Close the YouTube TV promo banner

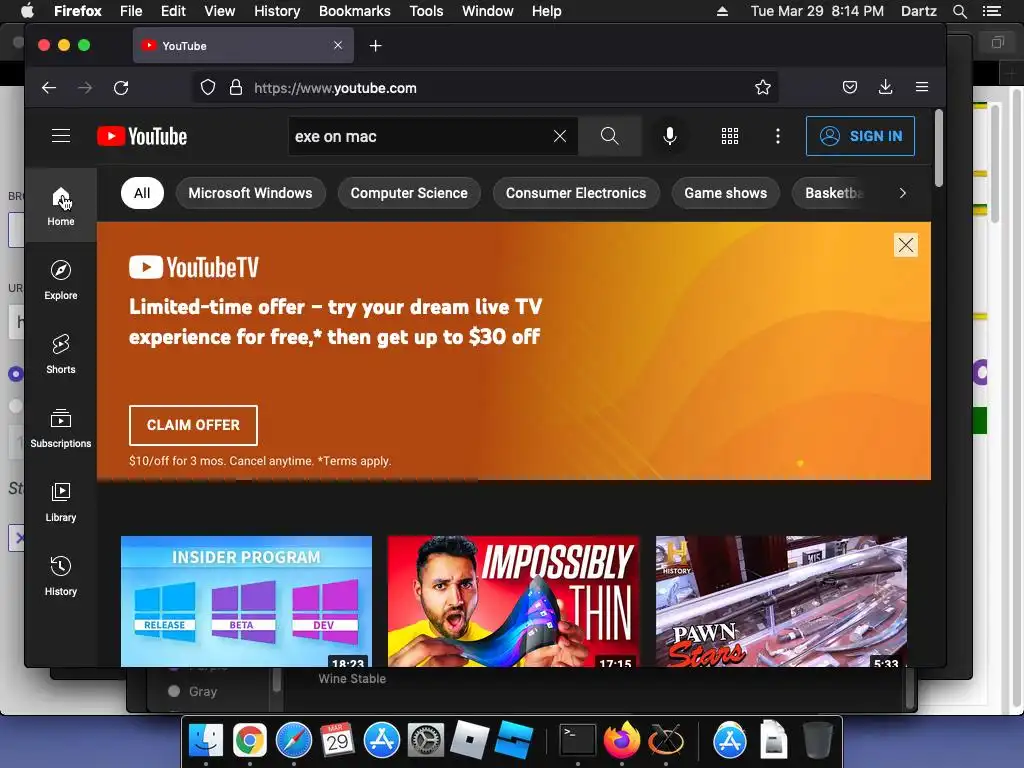[x=906, y=245]
